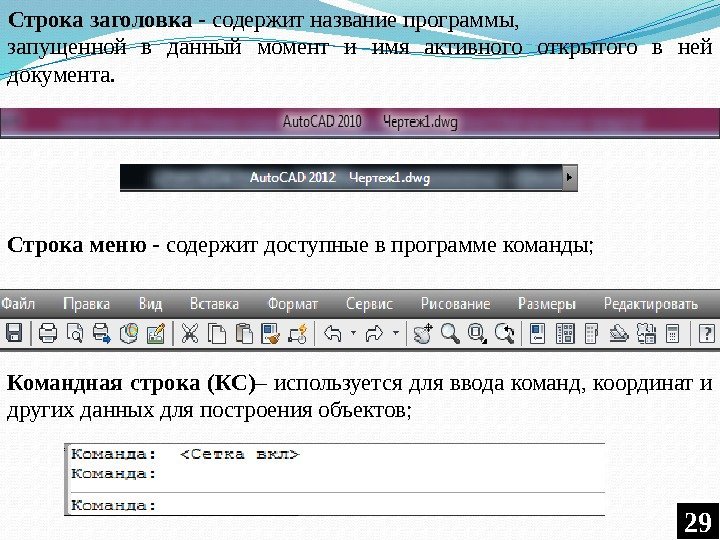Activate the Pan hand tool
720x540 pixels.
point(422,333)
